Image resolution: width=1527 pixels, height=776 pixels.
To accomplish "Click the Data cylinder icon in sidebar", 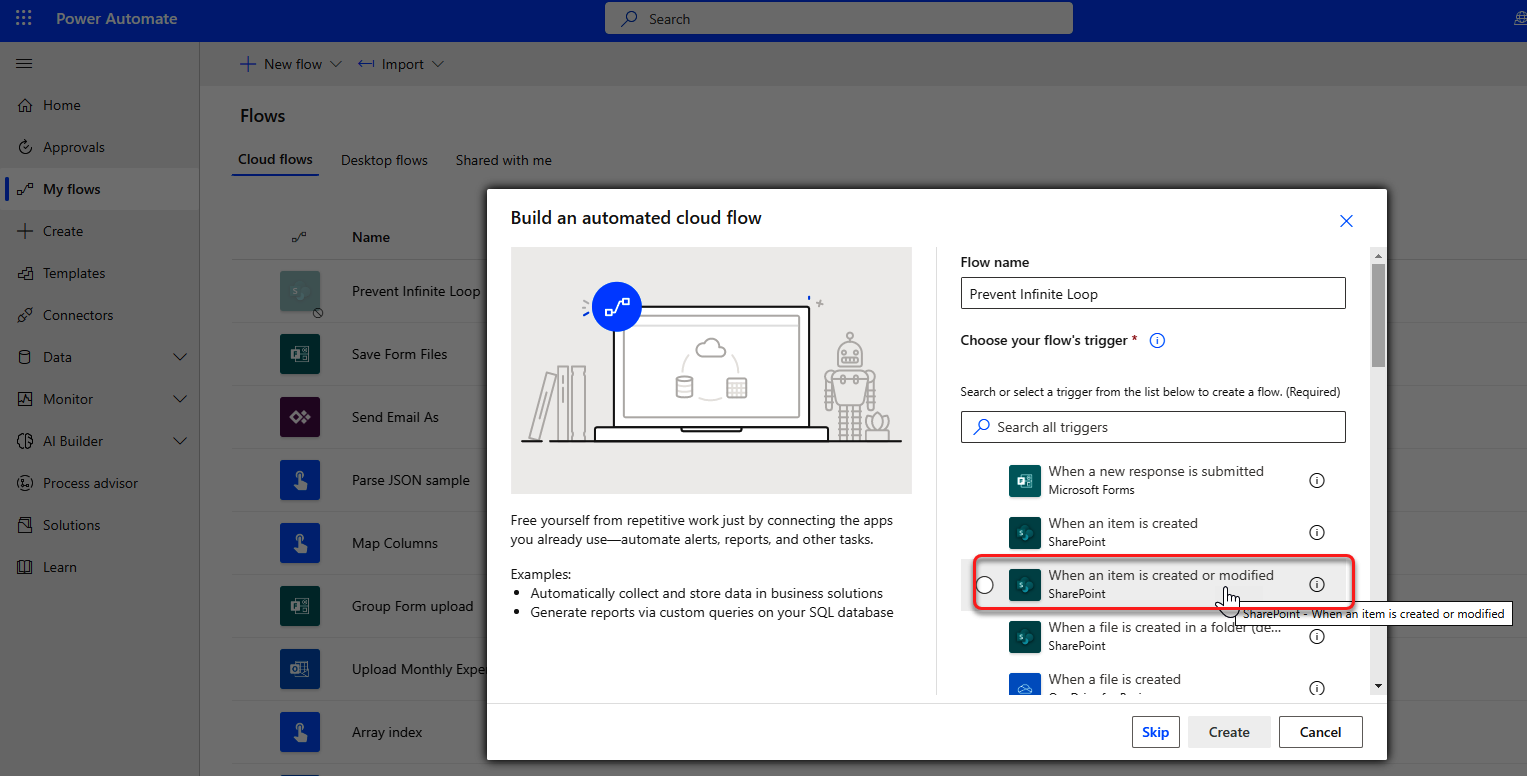I will [x=25, y=357].
